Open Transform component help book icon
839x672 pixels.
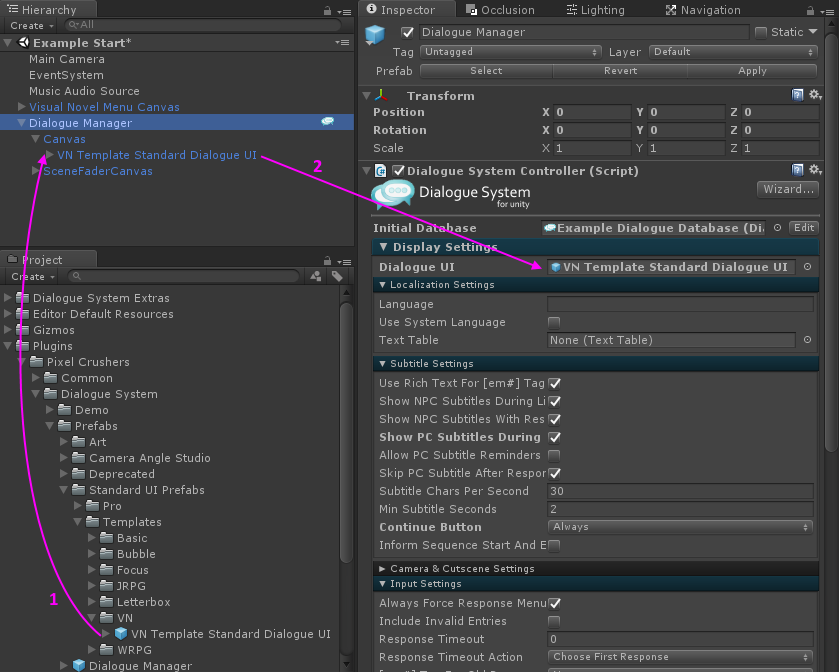797,95
